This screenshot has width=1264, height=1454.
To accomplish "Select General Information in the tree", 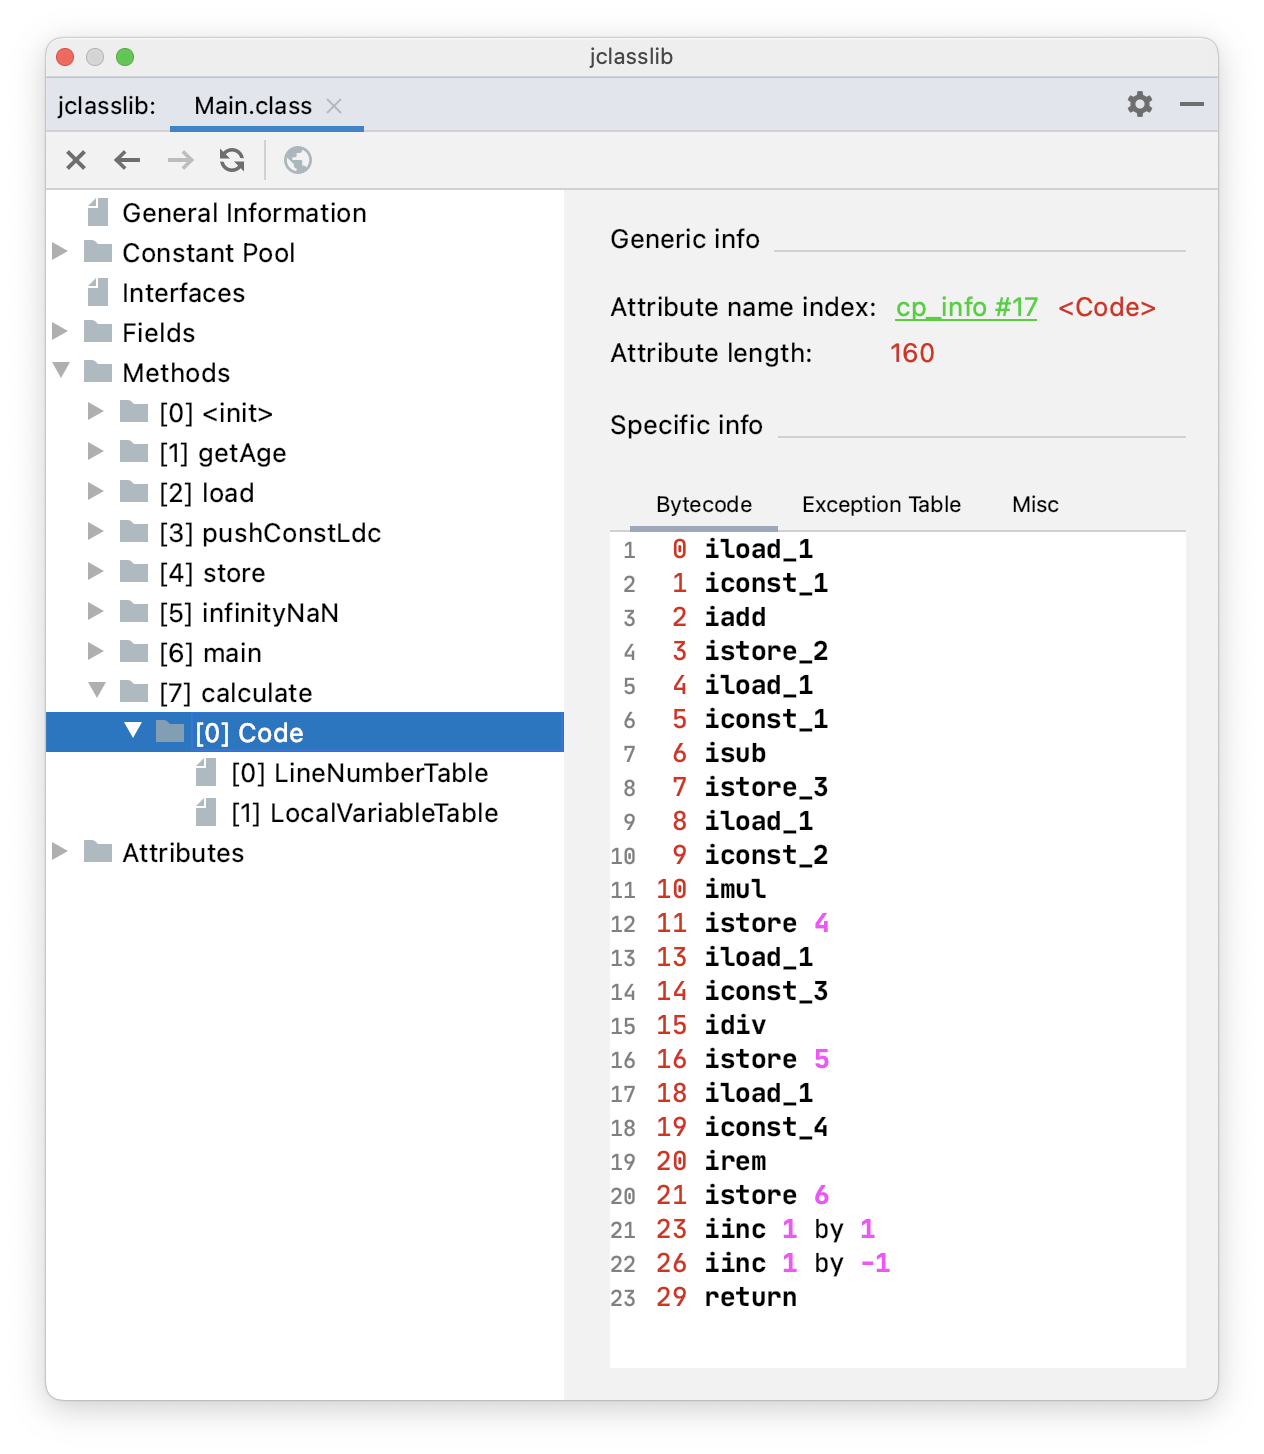I will click(x=244, y=213).
